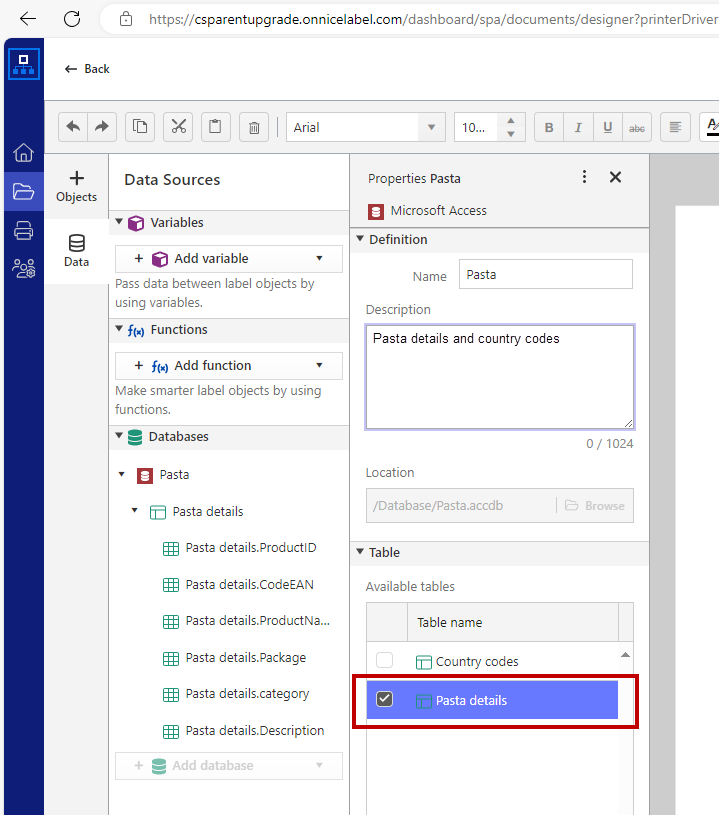The height and width of the screenshot is (815, 719).
Task: Click the Name input field containing Pasta
Action: click(x=545, y=275)
